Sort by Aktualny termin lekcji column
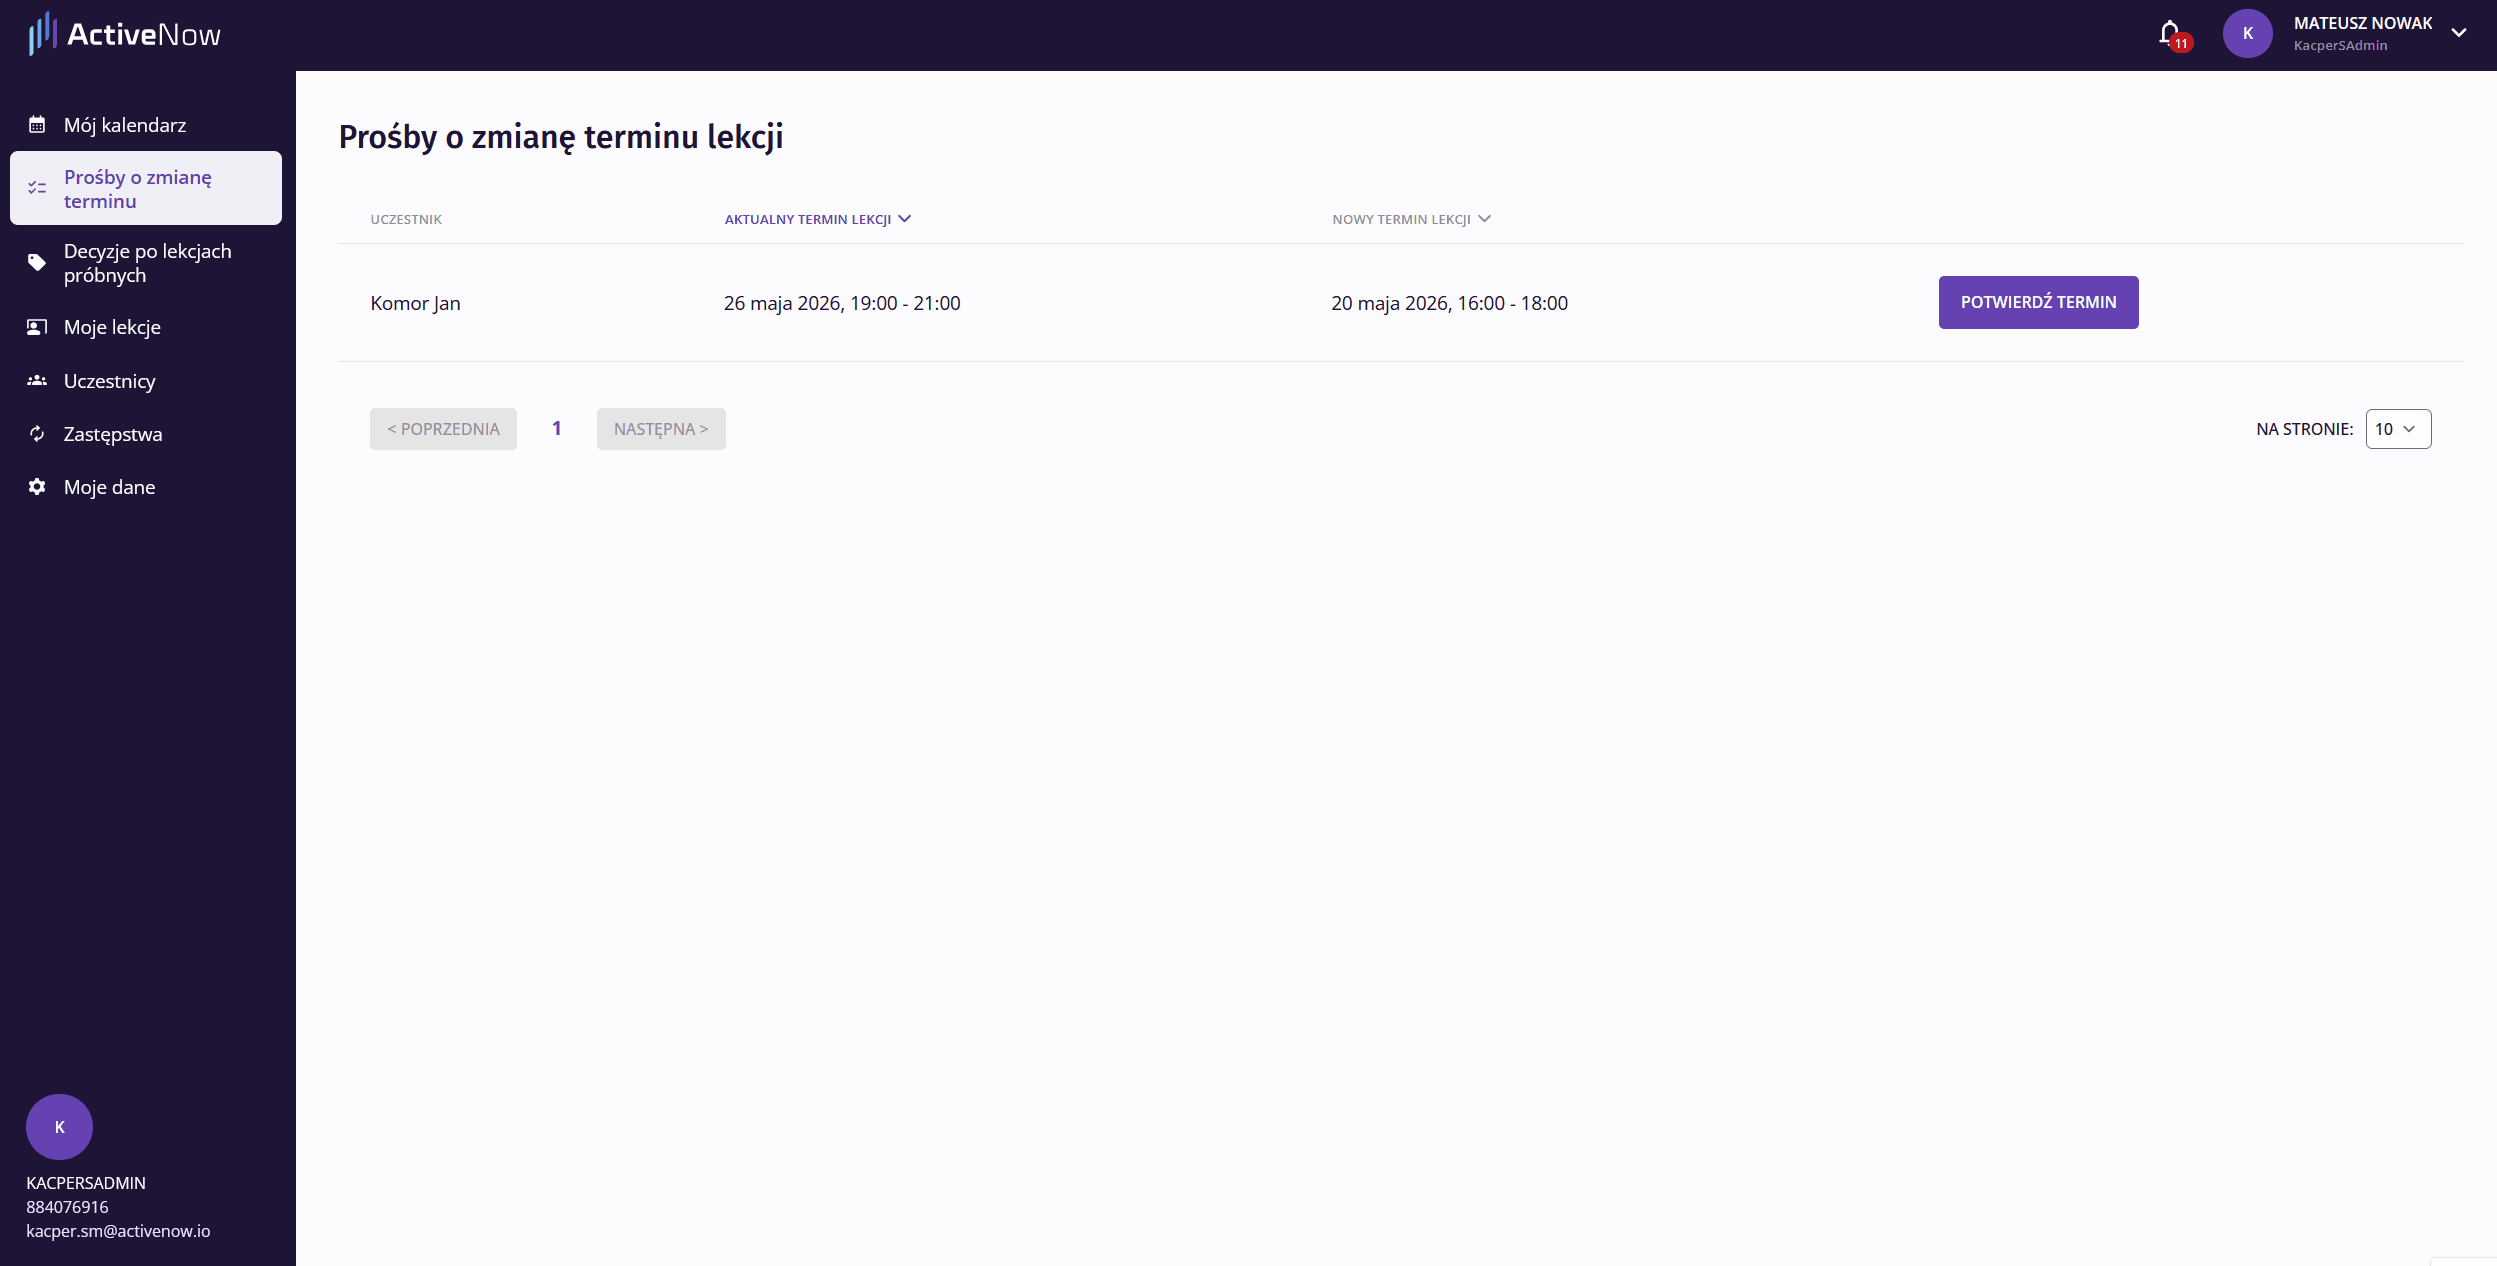2497x1266 pixels. [817, 219]
